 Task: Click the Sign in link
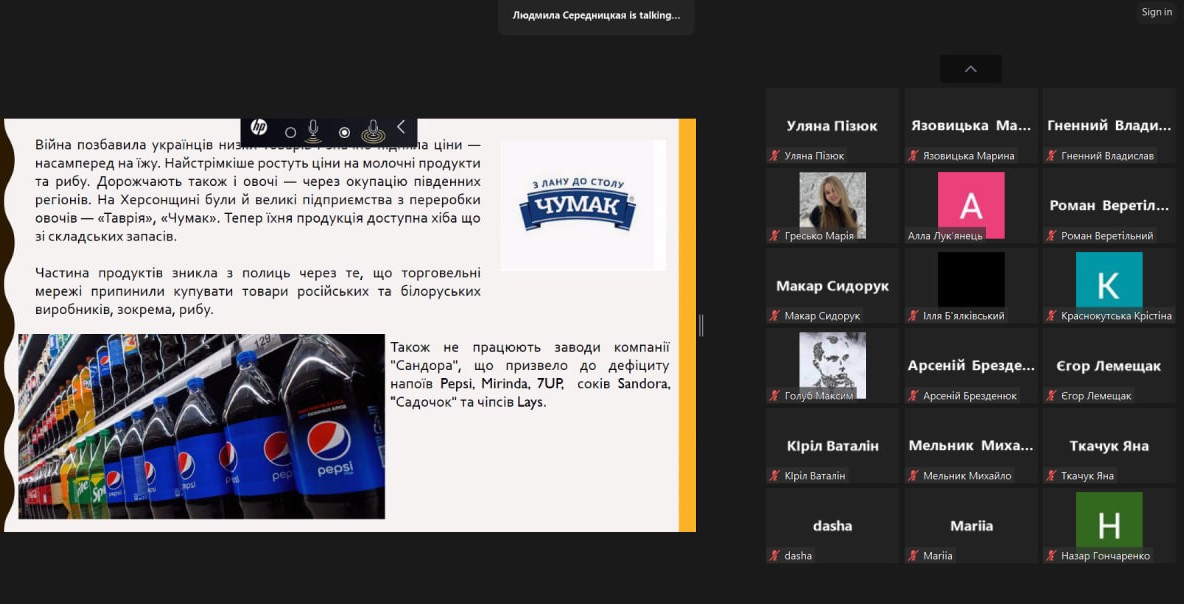point(1156,12)
